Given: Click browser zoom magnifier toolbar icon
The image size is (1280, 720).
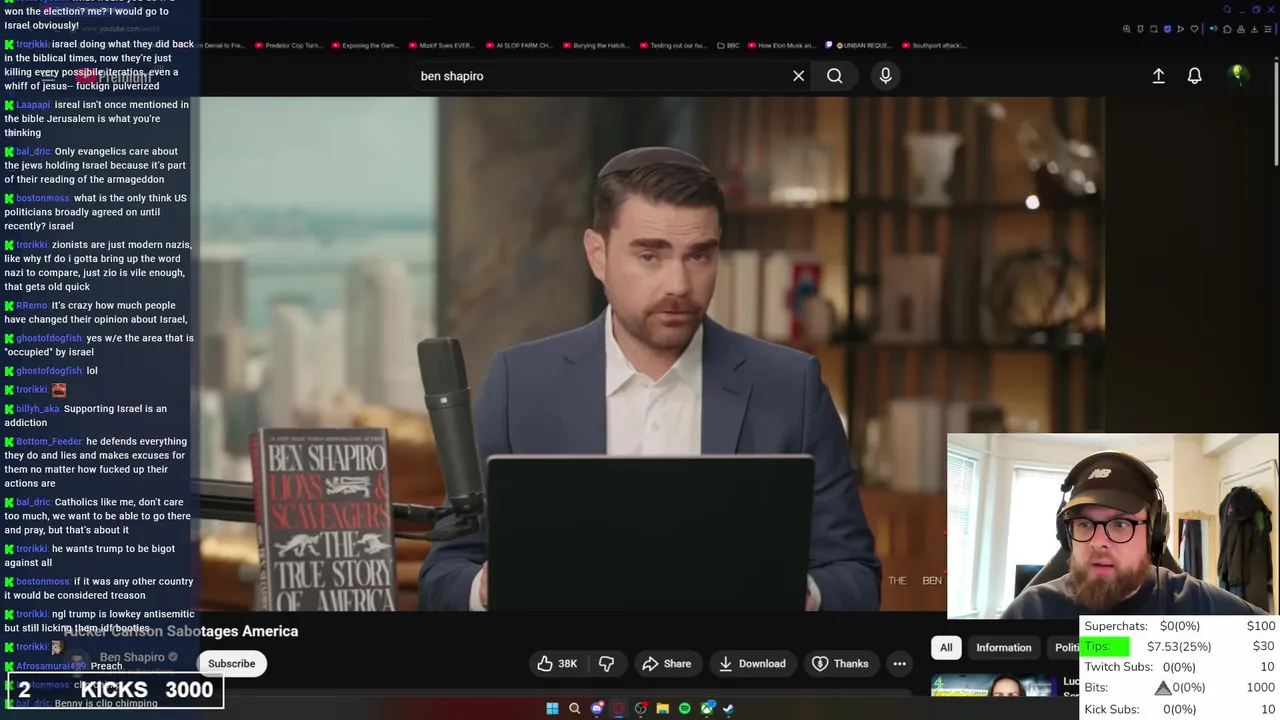Looking at the screenshot, I should click(x=1127, y=29).
